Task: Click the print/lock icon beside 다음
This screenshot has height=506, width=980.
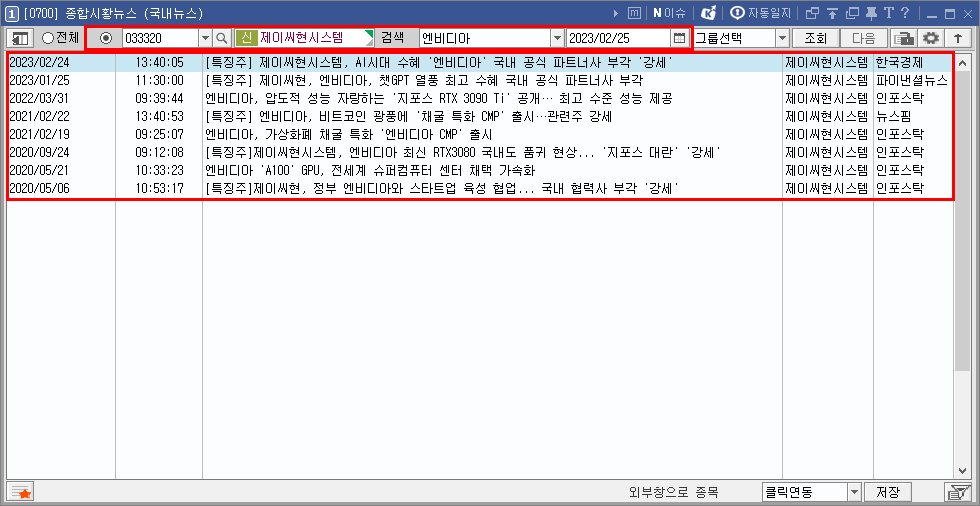Action: 902,38
